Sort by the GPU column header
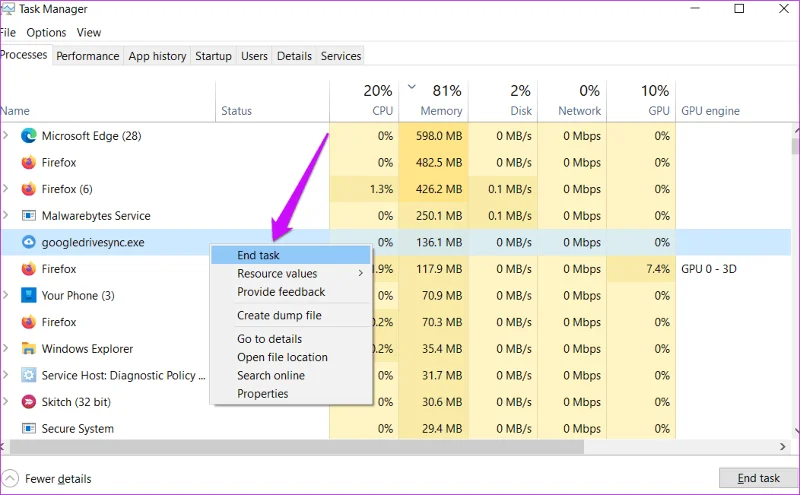This screenshot has width=800, height=495. 641,101
